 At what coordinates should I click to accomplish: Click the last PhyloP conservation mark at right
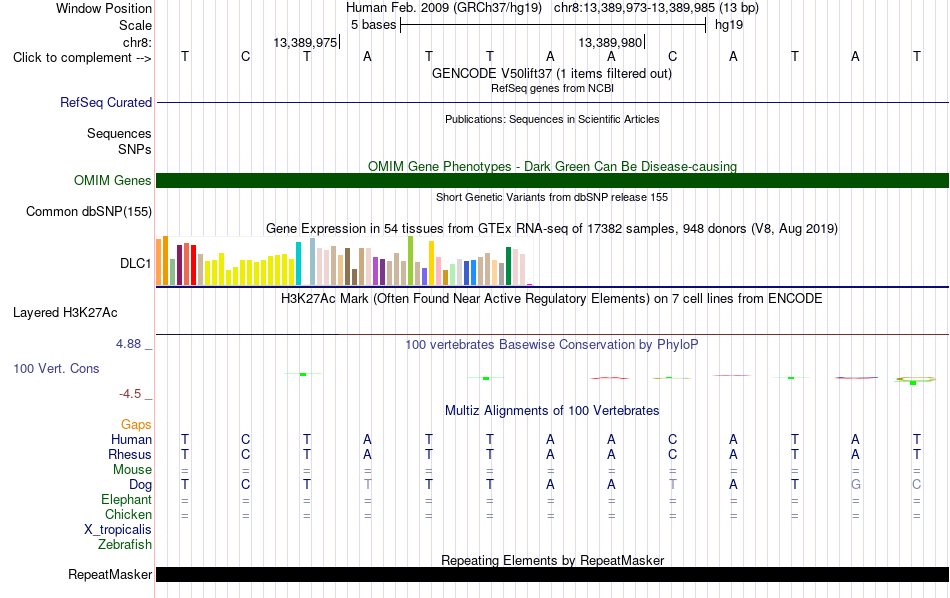coord(915,380)
